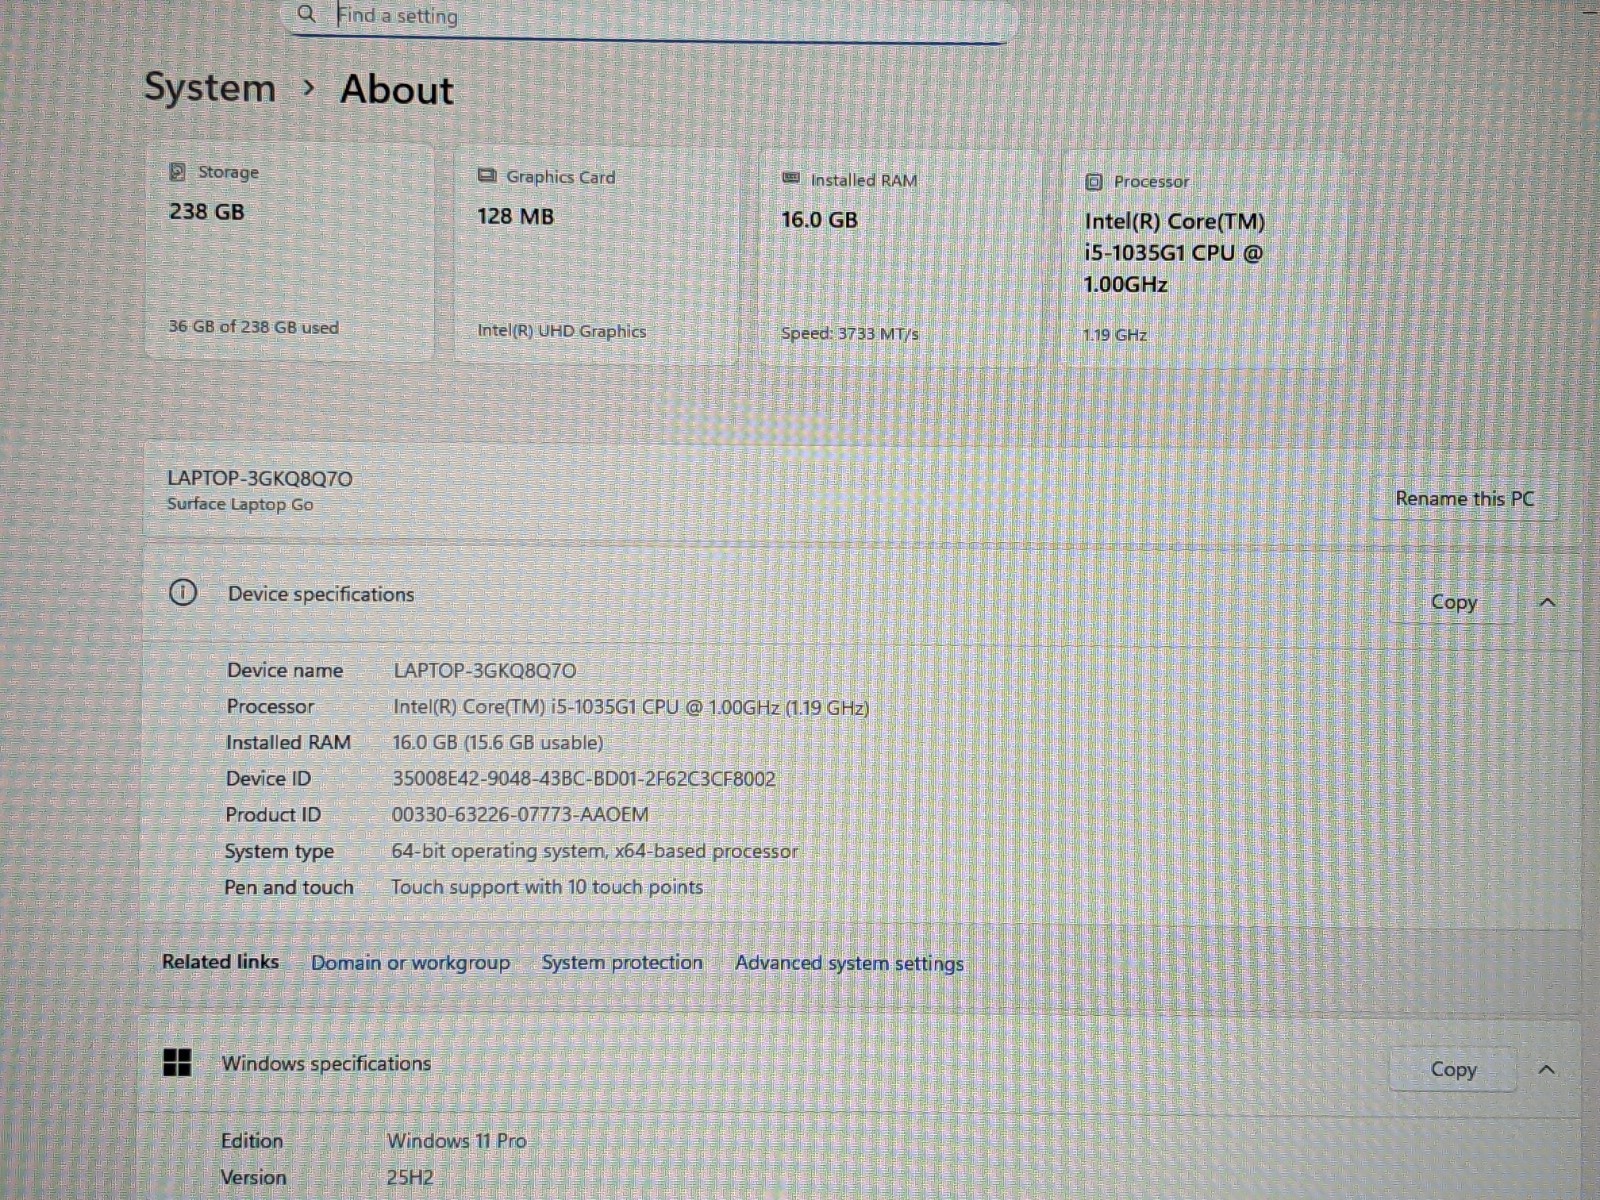Click the Rename this PC button

click(x=1464, y=499)
